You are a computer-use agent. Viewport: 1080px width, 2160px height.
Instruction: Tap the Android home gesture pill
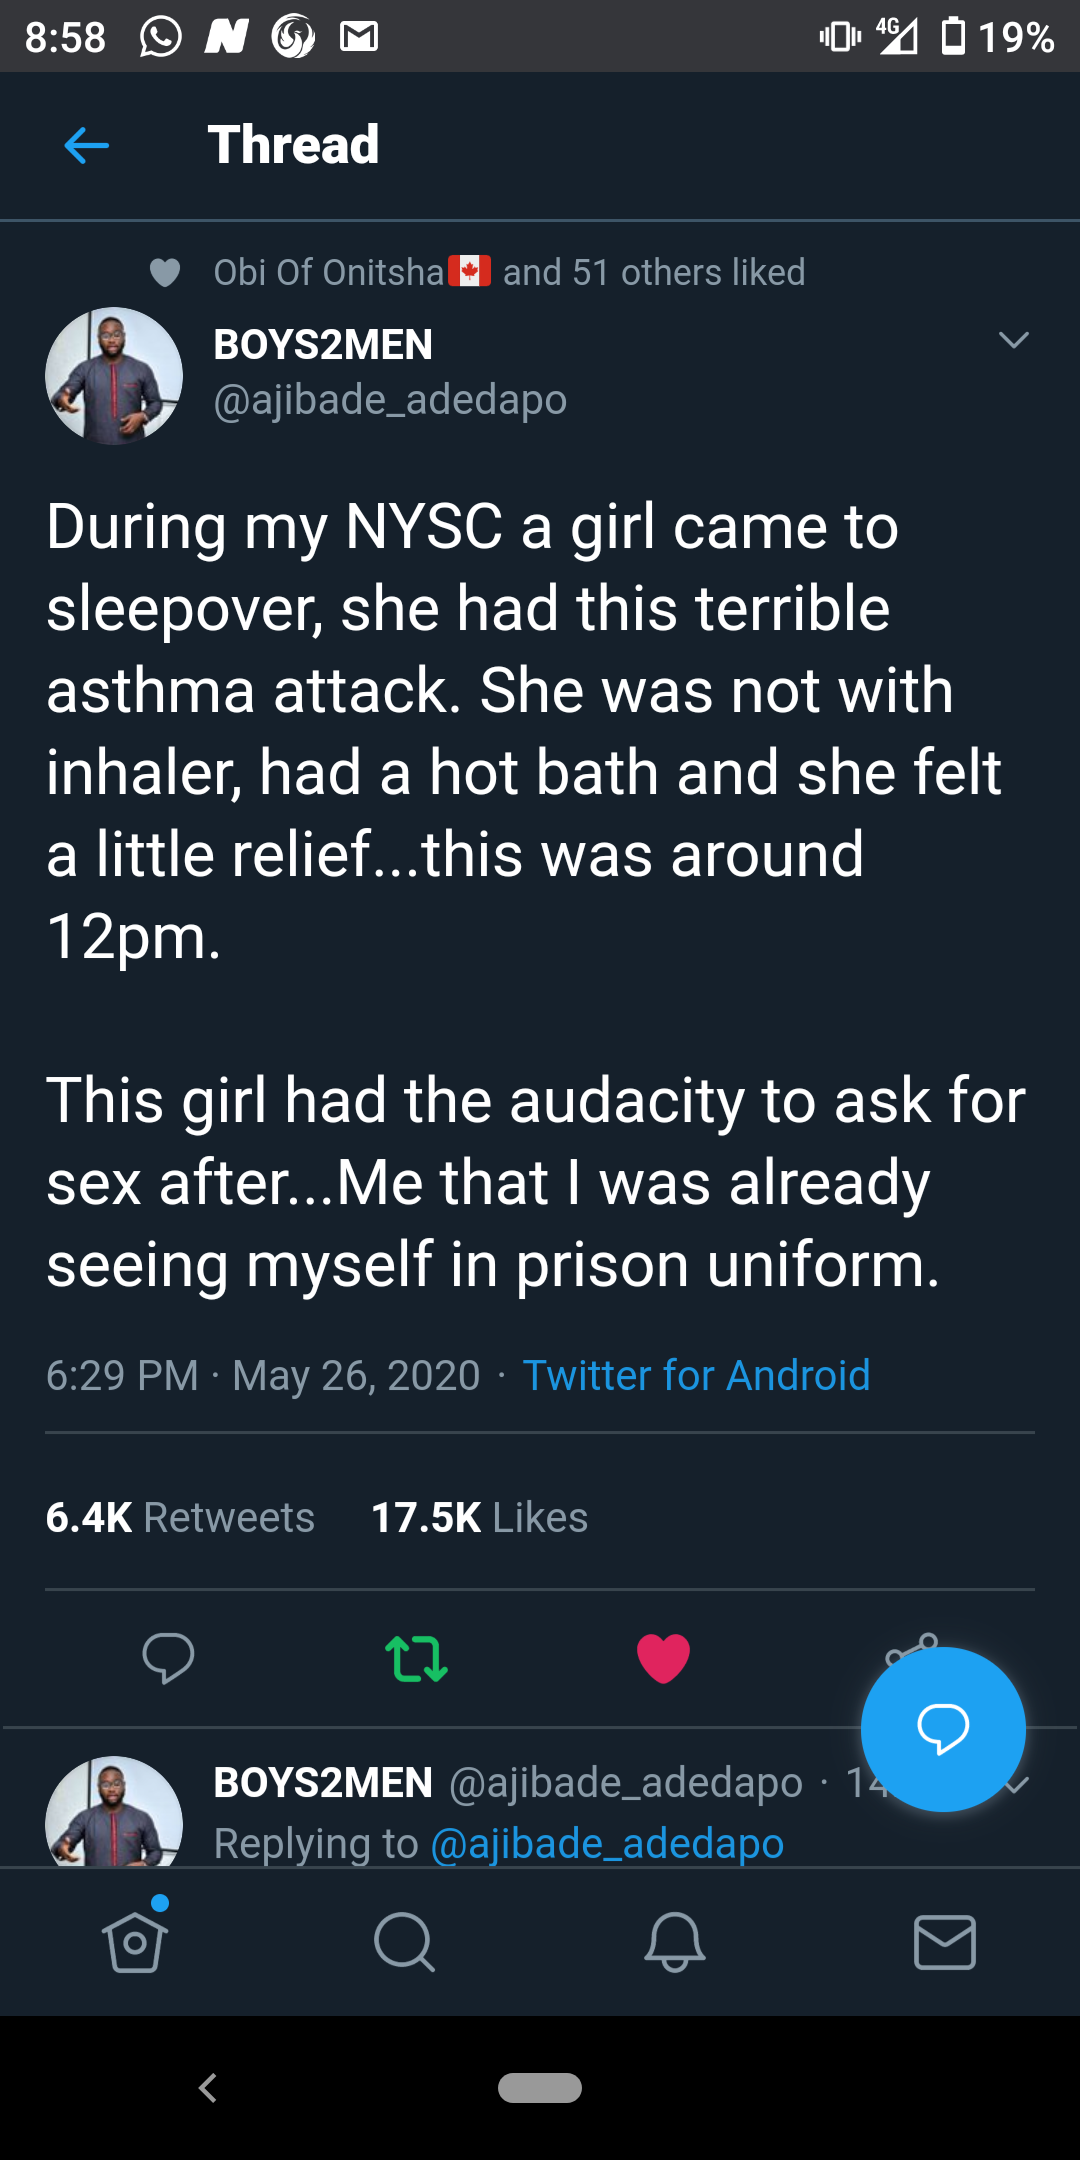(x=540, y=2088)
